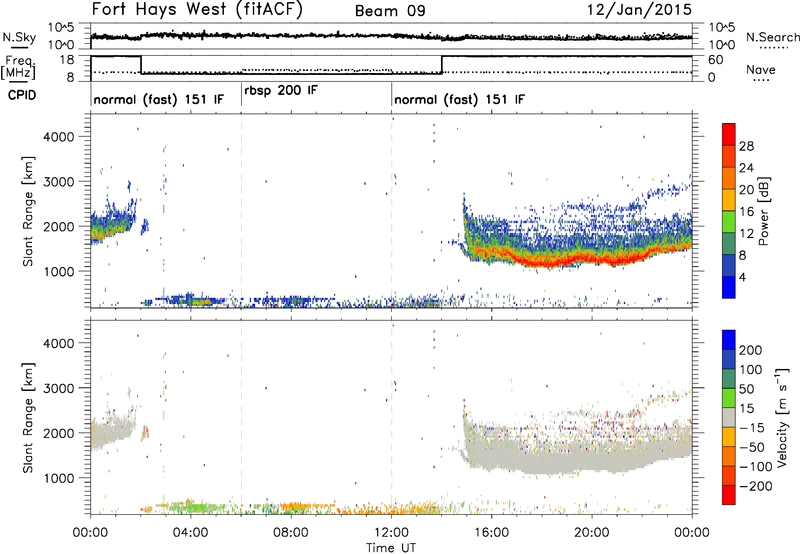Click the "Time UT" axis title

tap(391, 548)
